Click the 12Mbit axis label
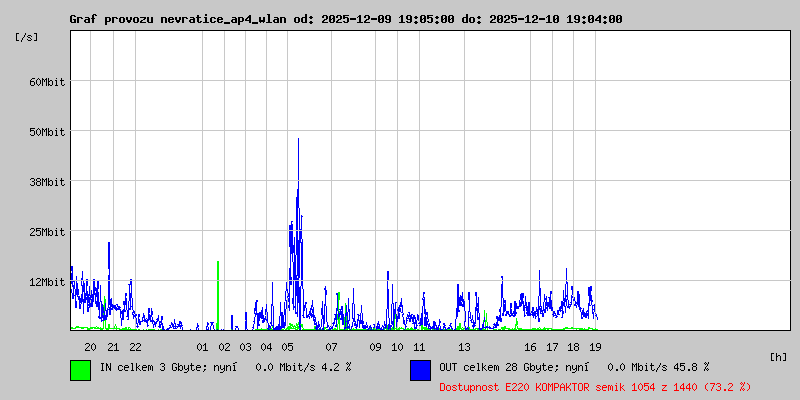The image size is (800, 400). point(47,282)
